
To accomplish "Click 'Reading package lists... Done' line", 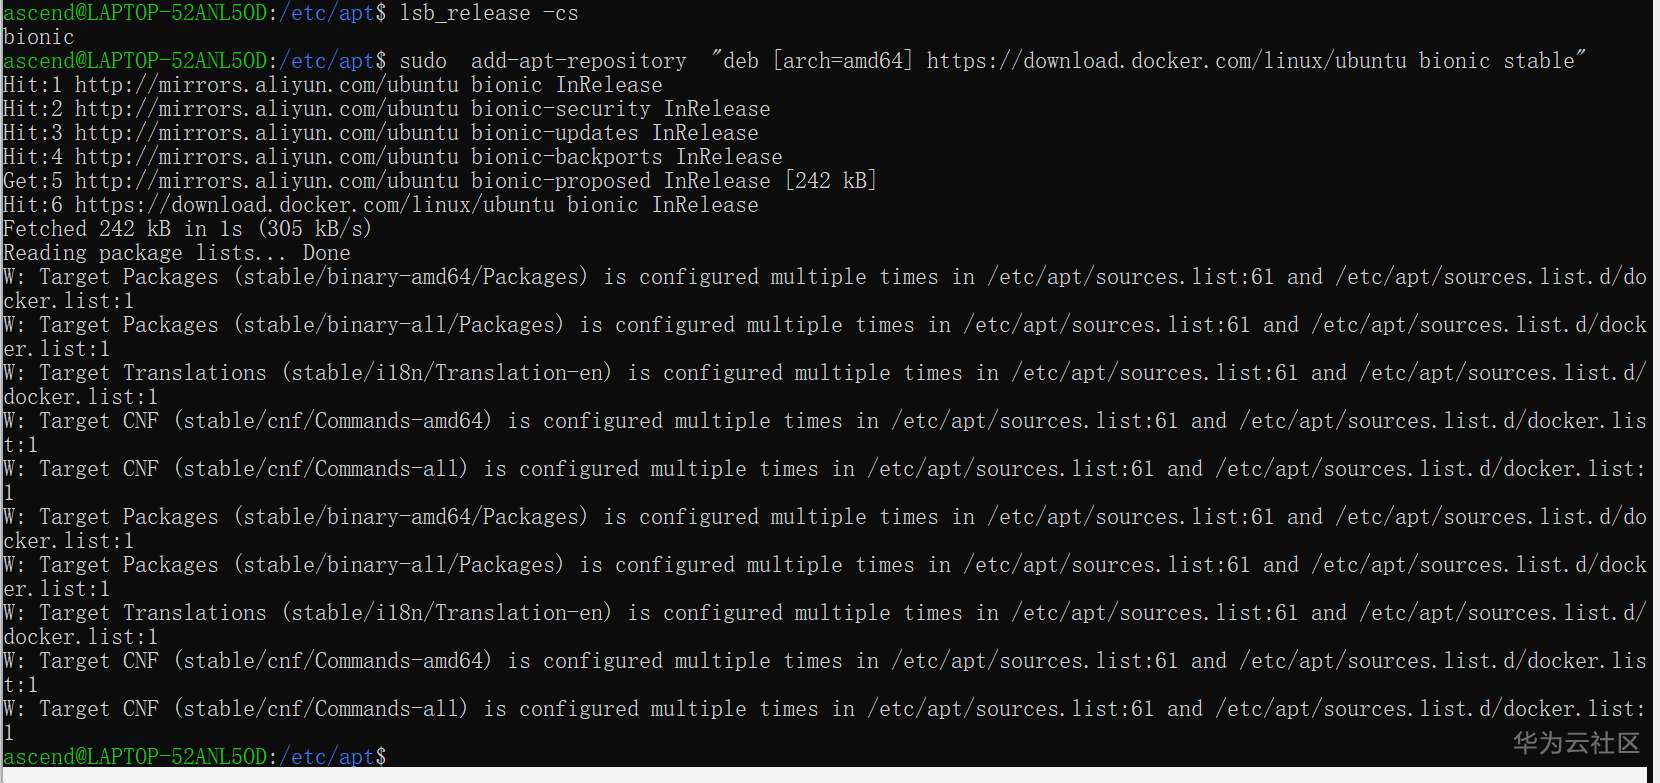I will click(x=177, y=253).
